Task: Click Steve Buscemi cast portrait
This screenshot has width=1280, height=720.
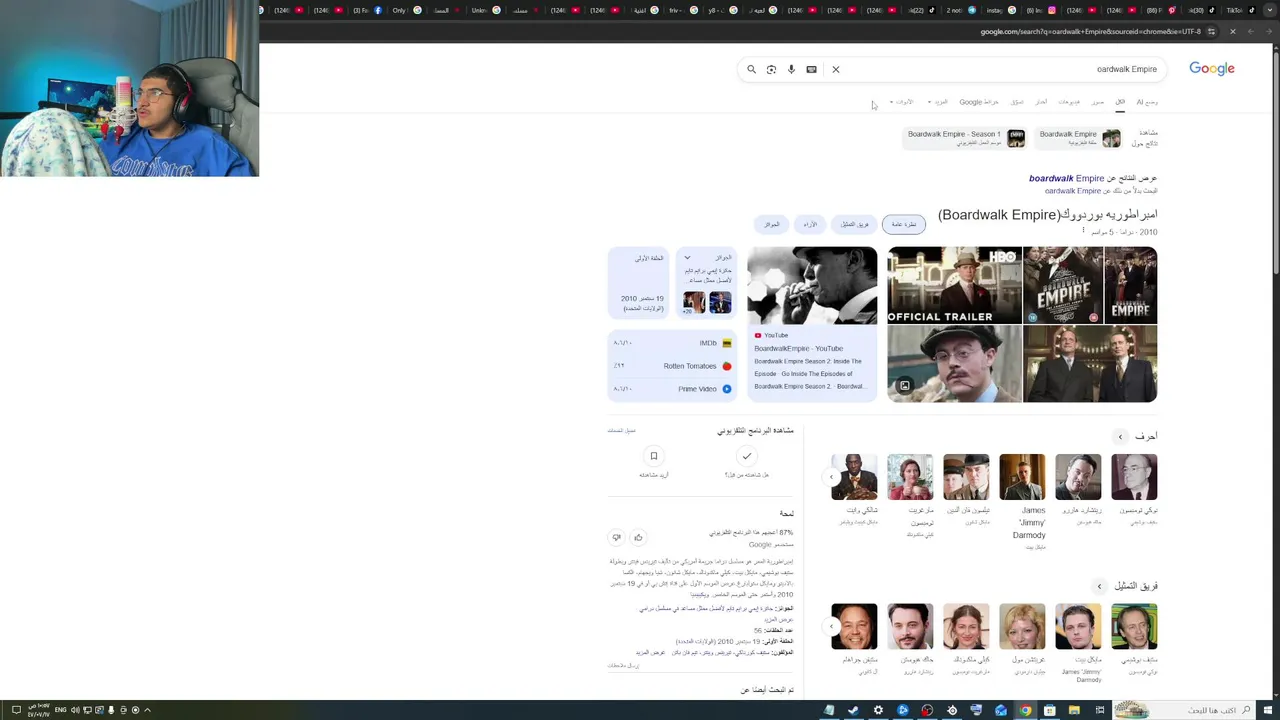Action: point(1134,626)
